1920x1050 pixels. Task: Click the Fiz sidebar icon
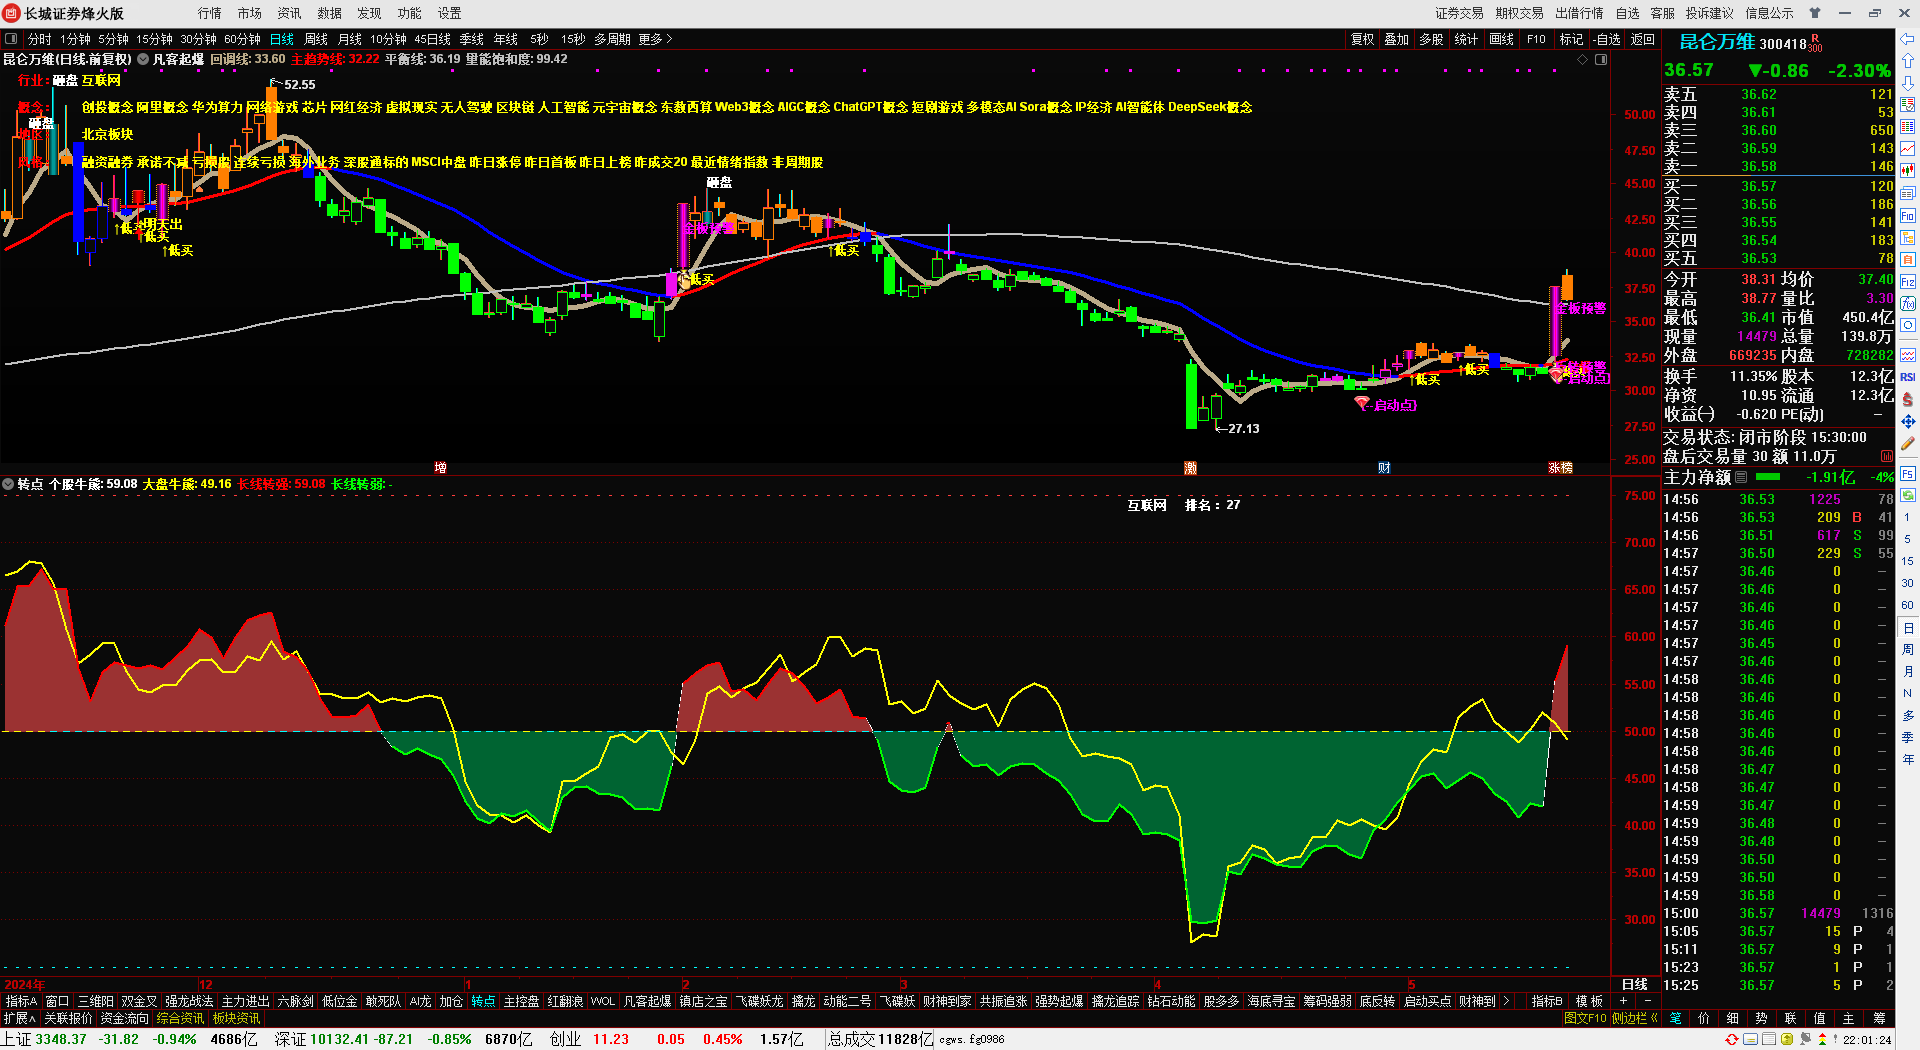coord(1907,281)
